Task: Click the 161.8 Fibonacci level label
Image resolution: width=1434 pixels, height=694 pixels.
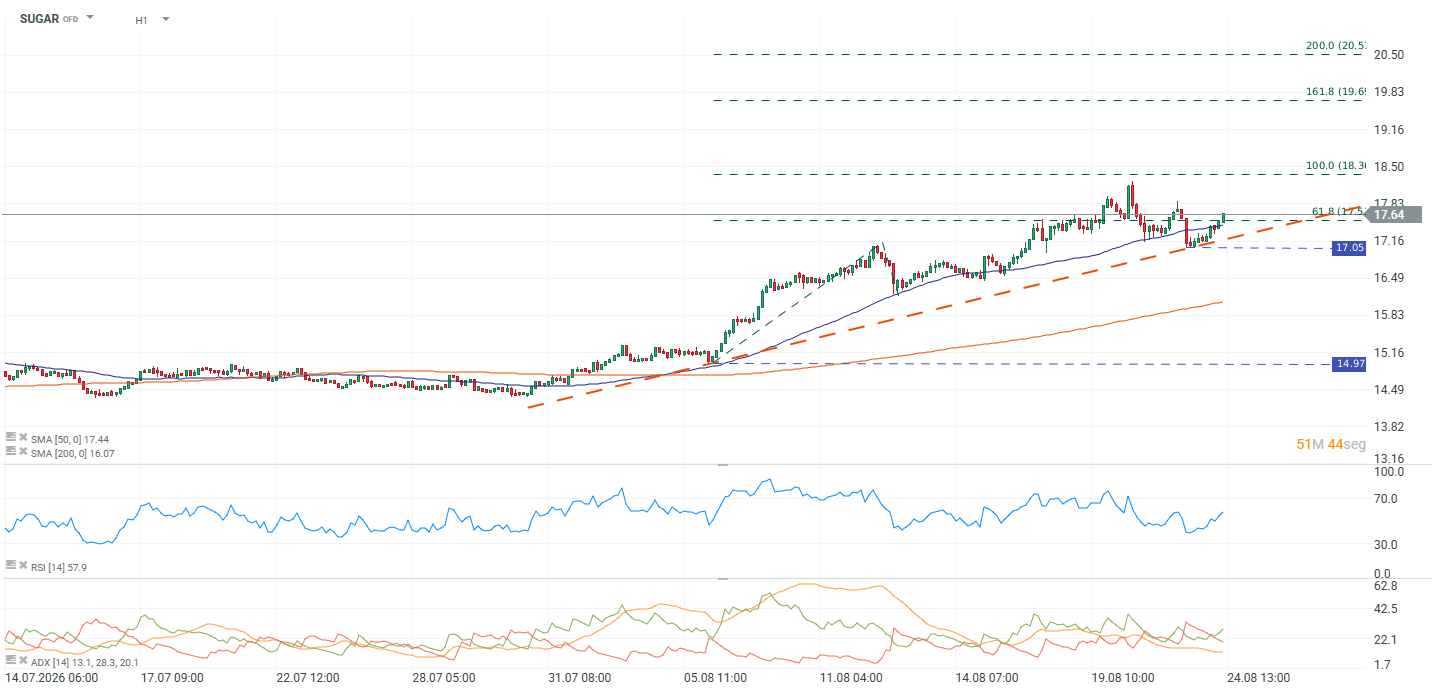Action: coord(1335,92)
